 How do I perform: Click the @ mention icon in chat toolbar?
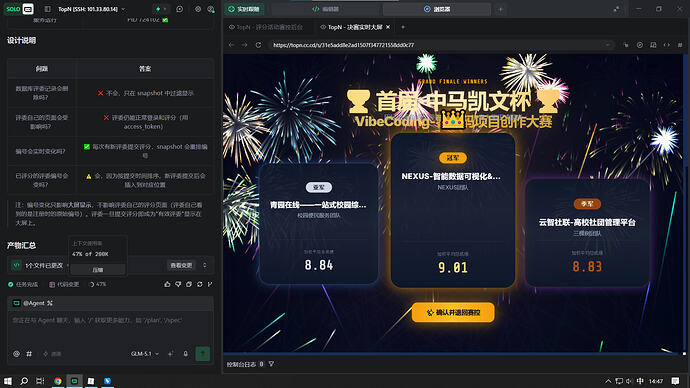pyautogui.click(x=16, y=354)
